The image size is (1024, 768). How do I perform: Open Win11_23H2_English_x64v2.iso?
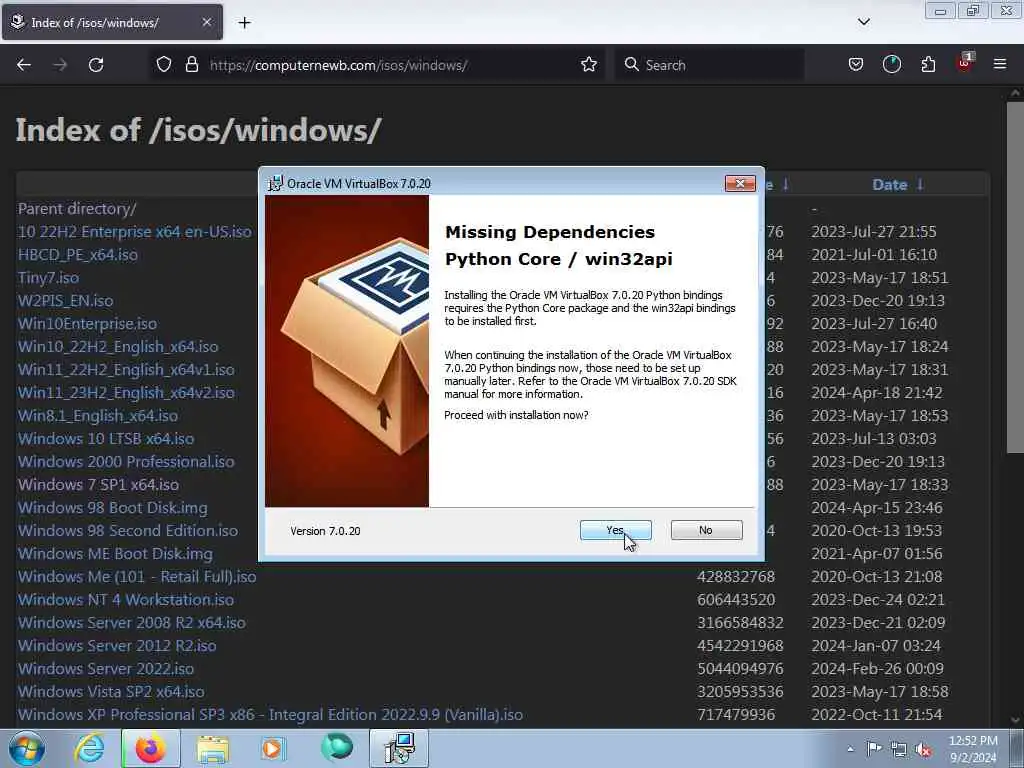126,392
